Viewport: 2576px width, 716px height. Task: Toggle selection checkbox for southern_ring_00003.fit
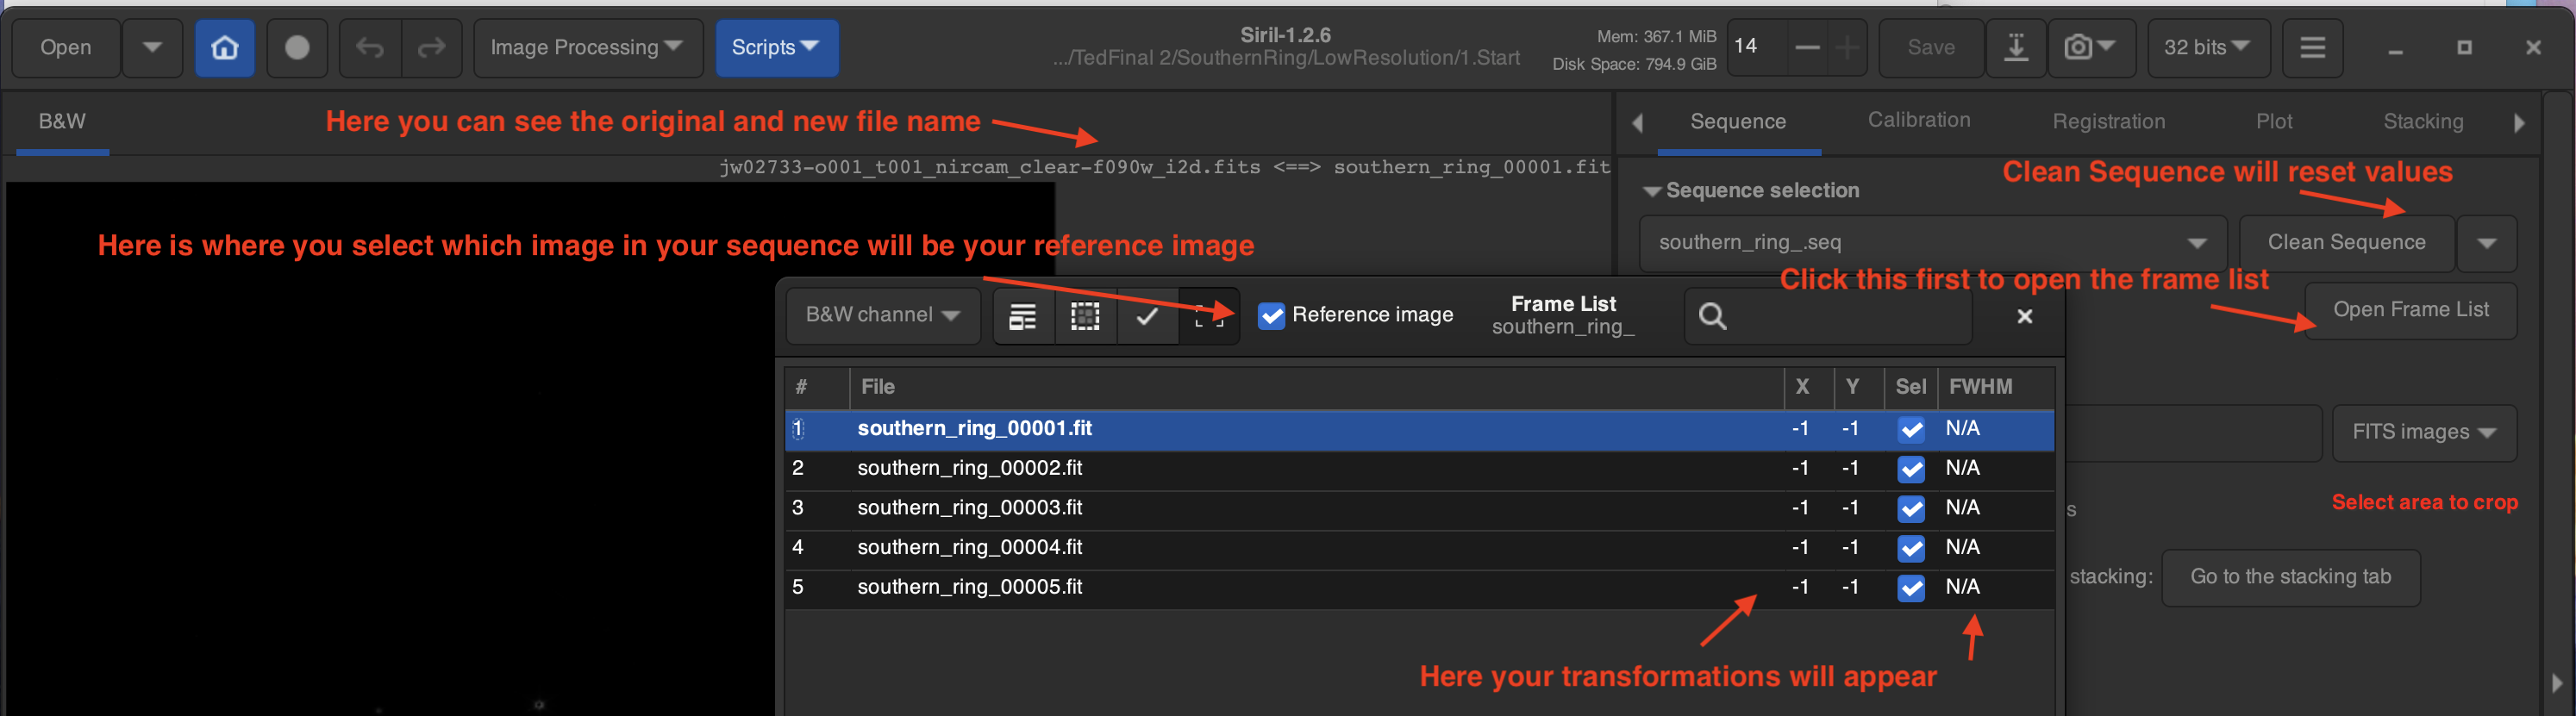coord(1911,508)
